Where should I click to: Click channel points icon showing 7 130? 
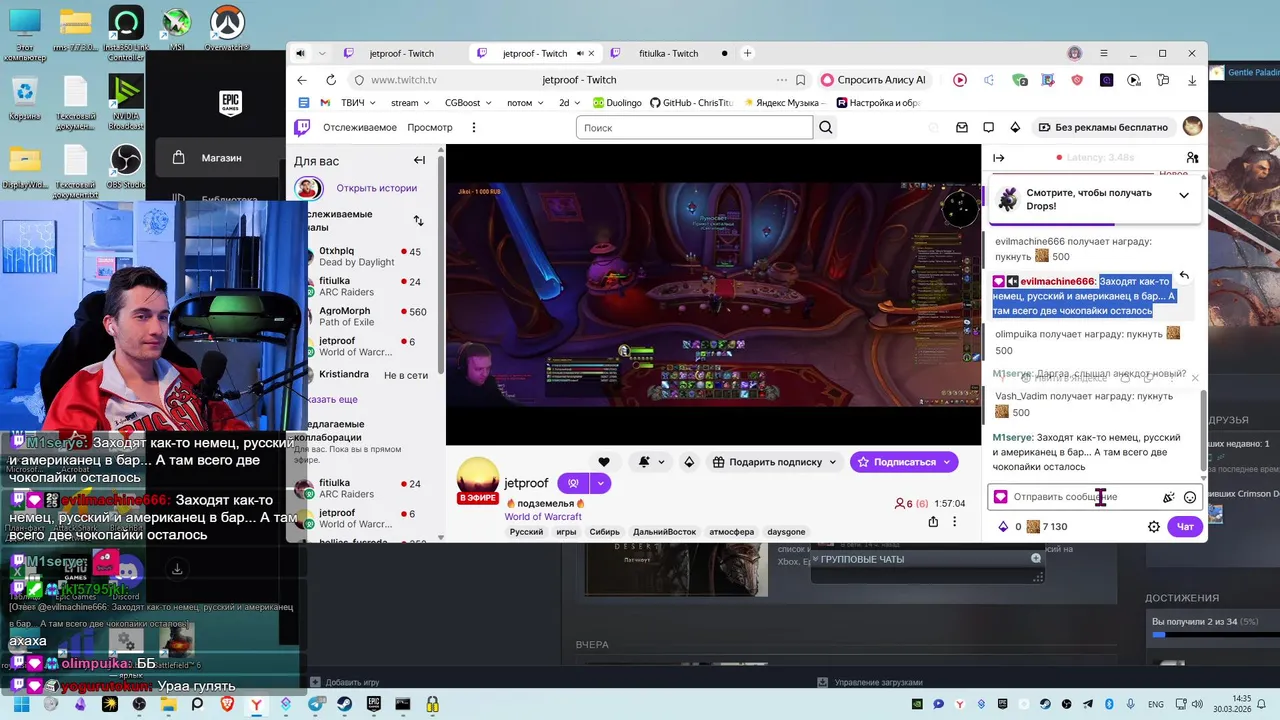coord(1033,526)
